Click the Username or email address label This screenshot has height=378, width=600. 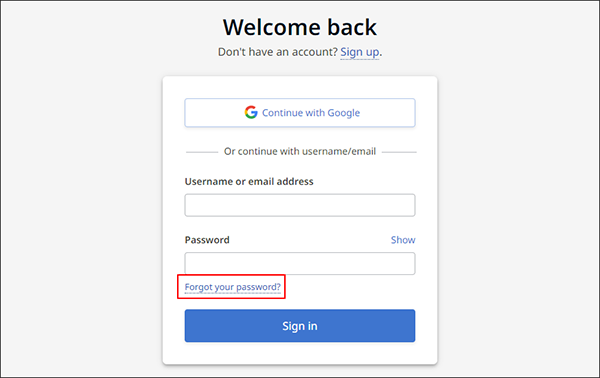249,181
